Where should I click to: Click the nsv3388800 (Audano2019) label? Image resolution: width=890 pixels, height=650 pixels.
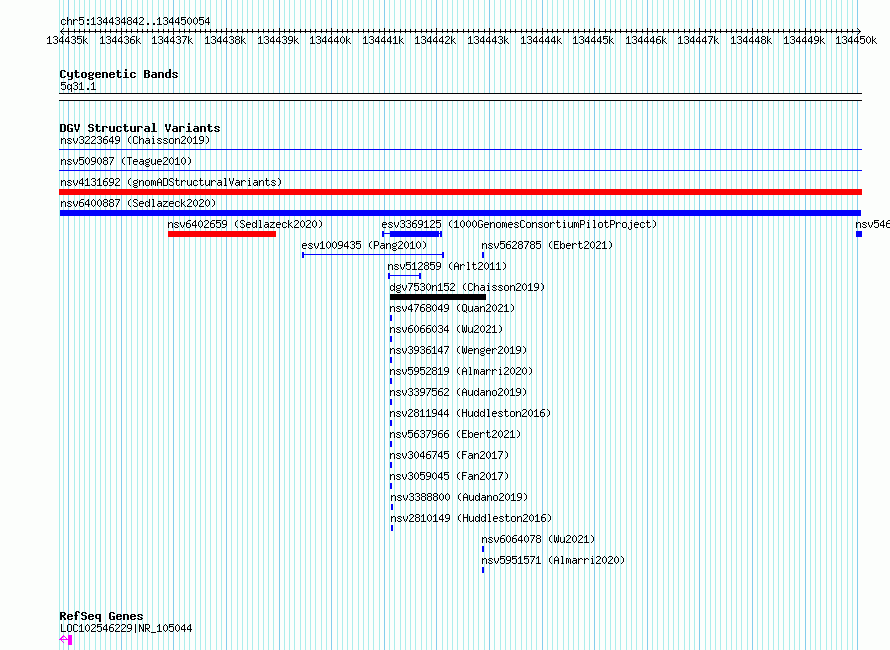click(x=459, y=497)
